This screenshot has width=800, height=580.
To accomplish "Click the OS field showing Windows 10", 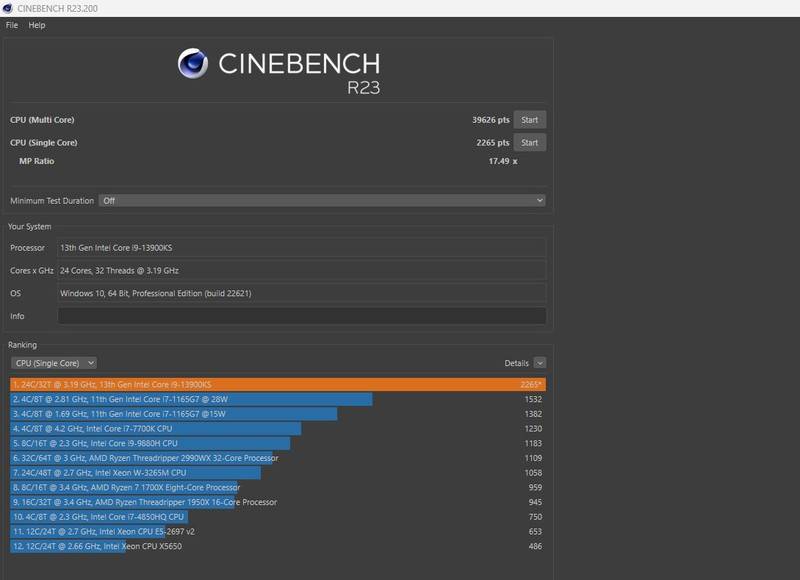I will (302, 293).
